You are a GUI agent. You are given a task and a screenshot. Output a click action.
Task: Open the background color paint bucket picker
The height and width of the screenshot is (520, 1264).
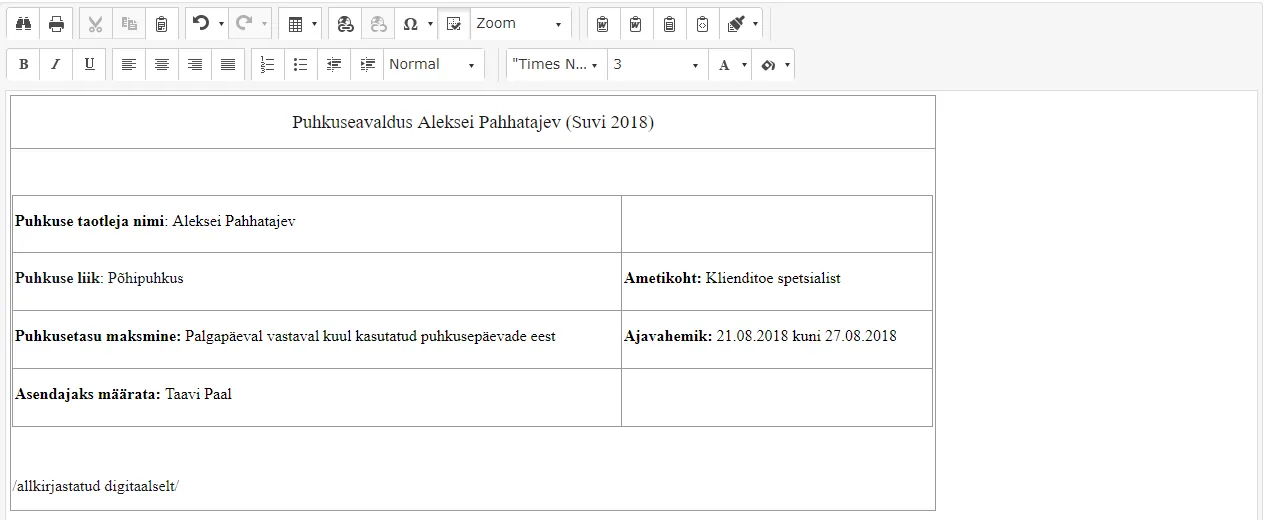(775, 64)
